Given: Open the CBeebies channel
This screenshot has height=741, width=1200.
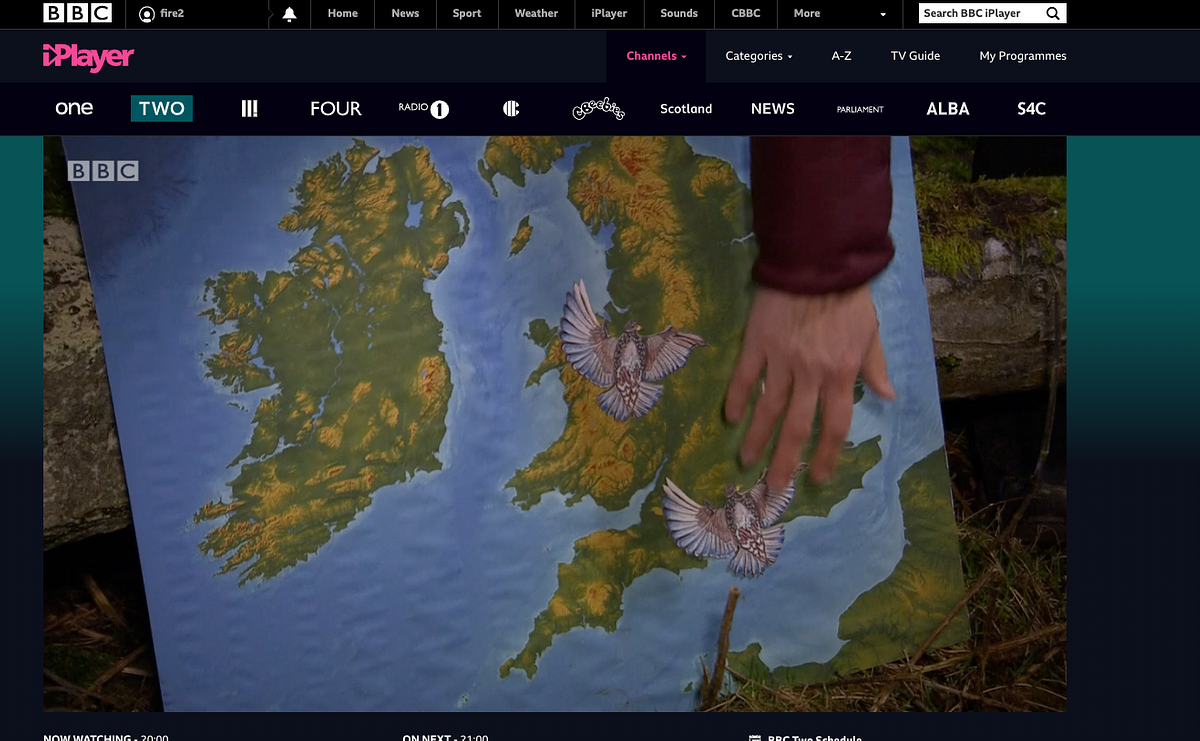Looking at the screenshot, I should click(598, 109).
